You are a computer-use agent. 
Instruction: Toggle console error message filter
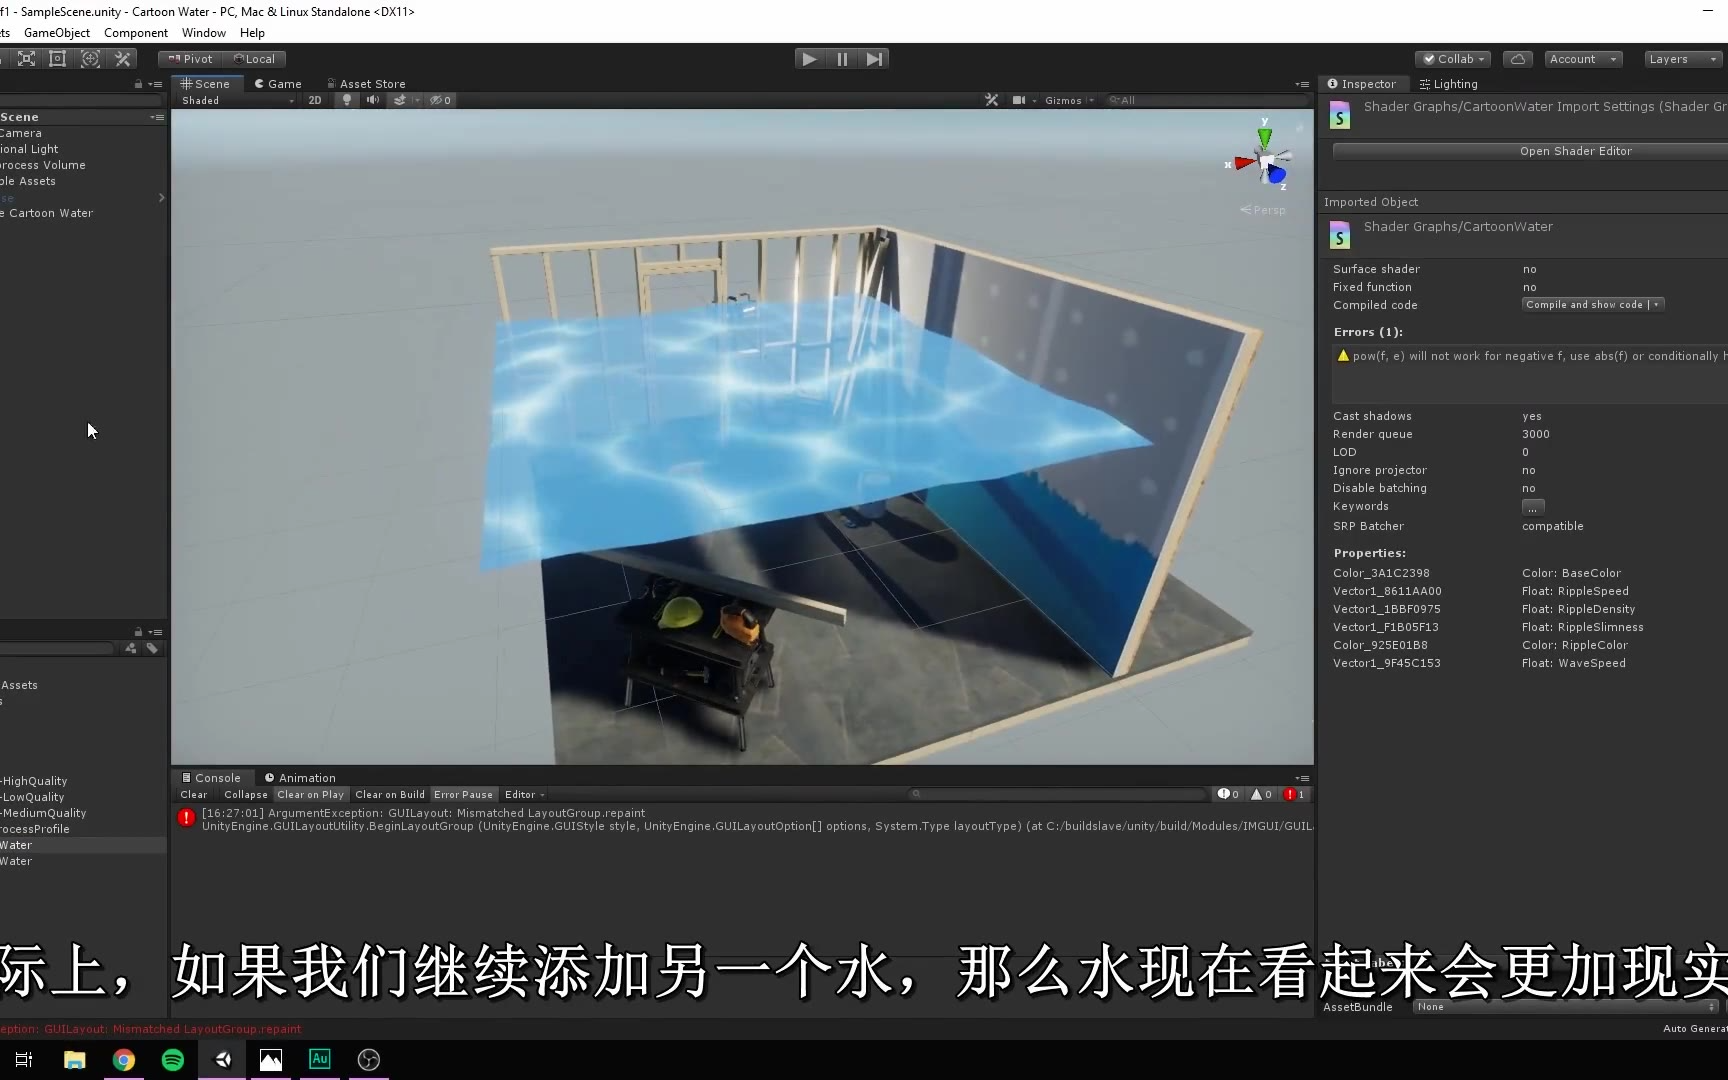tap(1294, 795)
